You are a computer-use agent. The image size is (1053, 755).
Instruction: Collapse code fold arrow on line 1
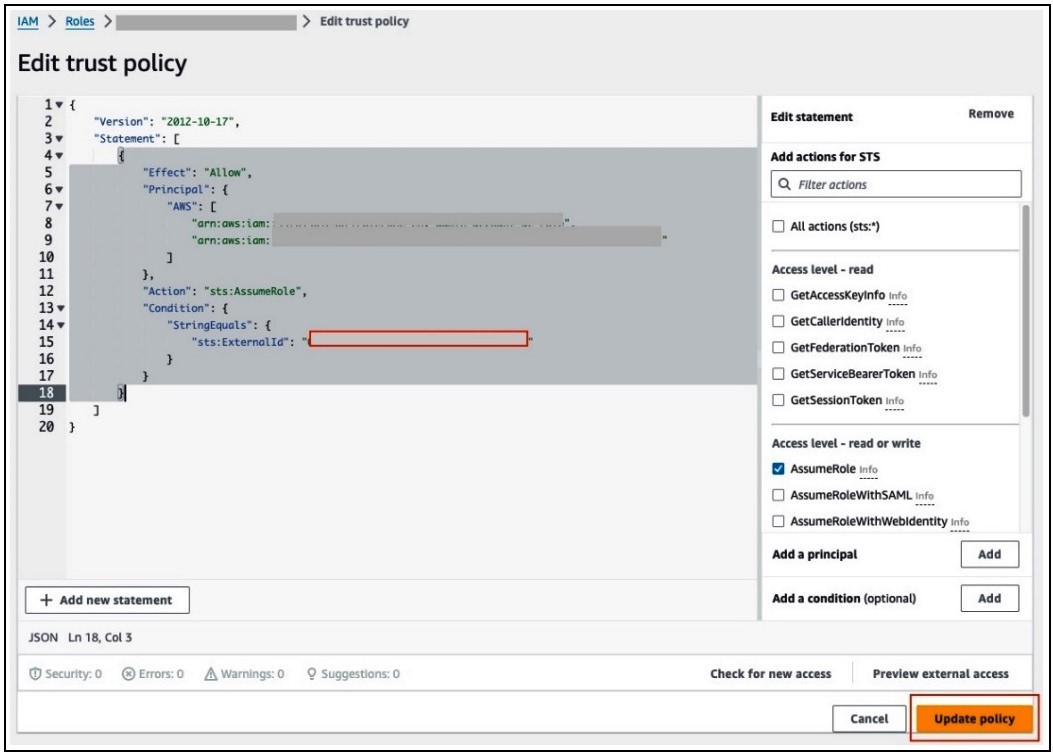[59, 105]
